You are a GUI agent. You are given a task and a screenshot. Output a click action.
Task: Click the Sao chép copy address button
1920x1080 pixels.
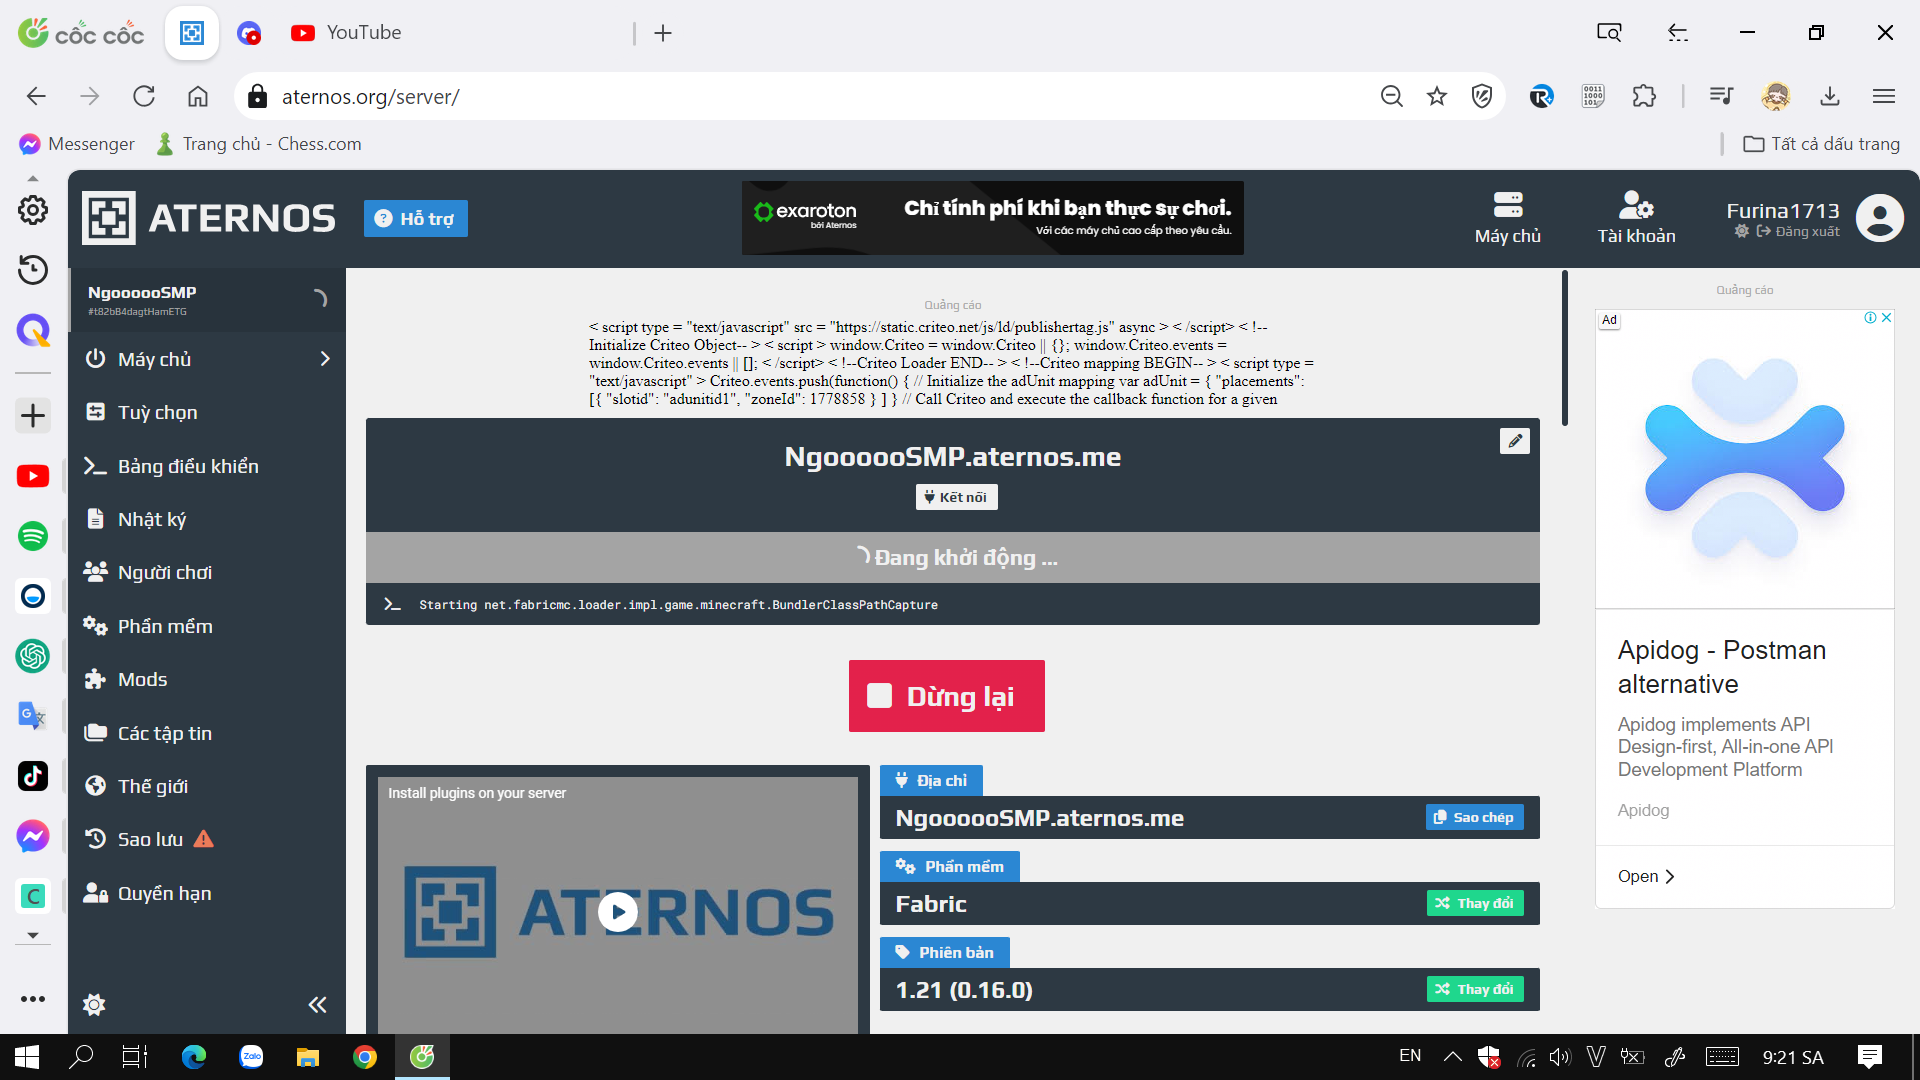[x=1474, y=818]
